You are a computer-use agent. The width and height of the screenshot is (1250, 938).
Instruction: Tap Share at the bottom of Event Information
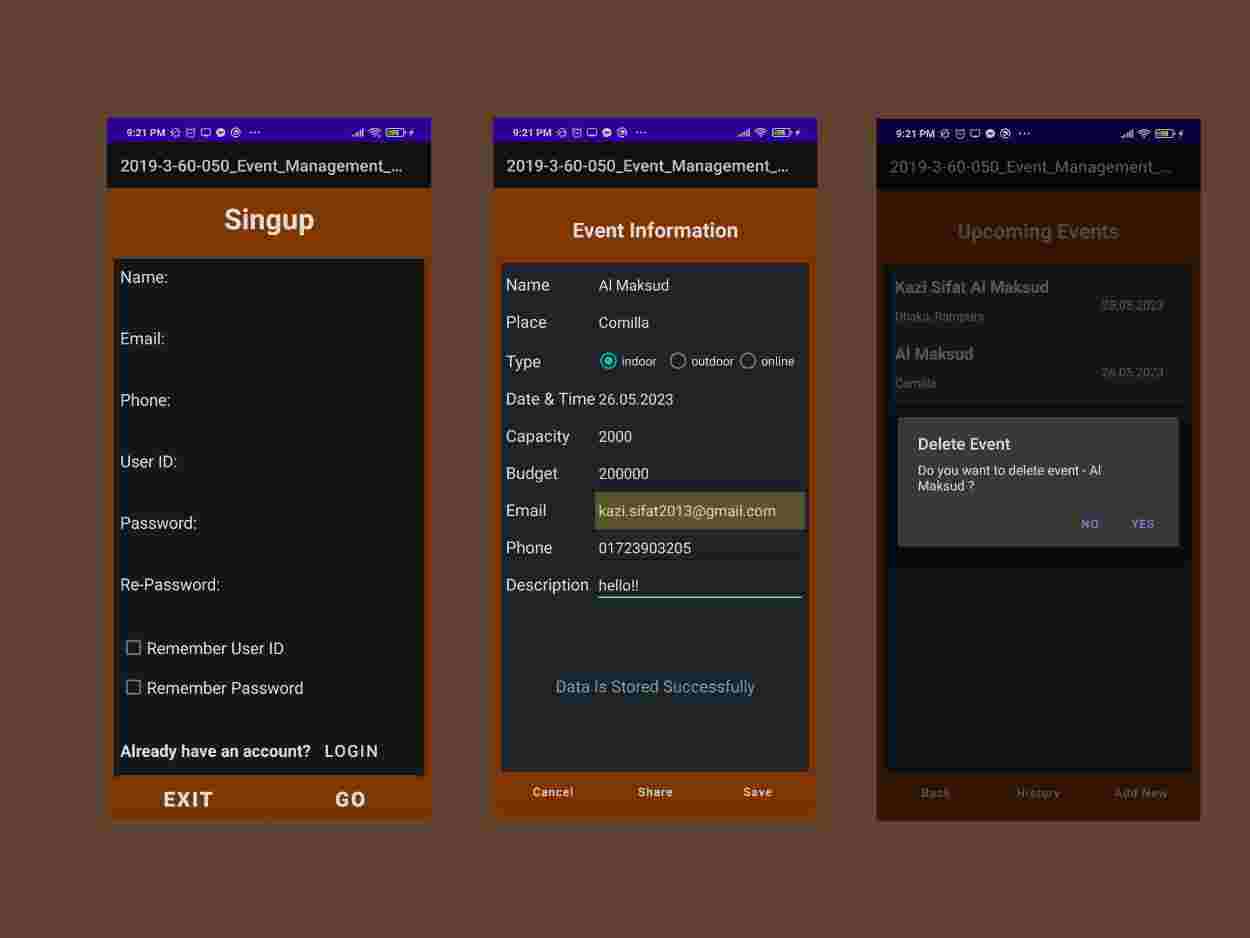click(655, 792)
